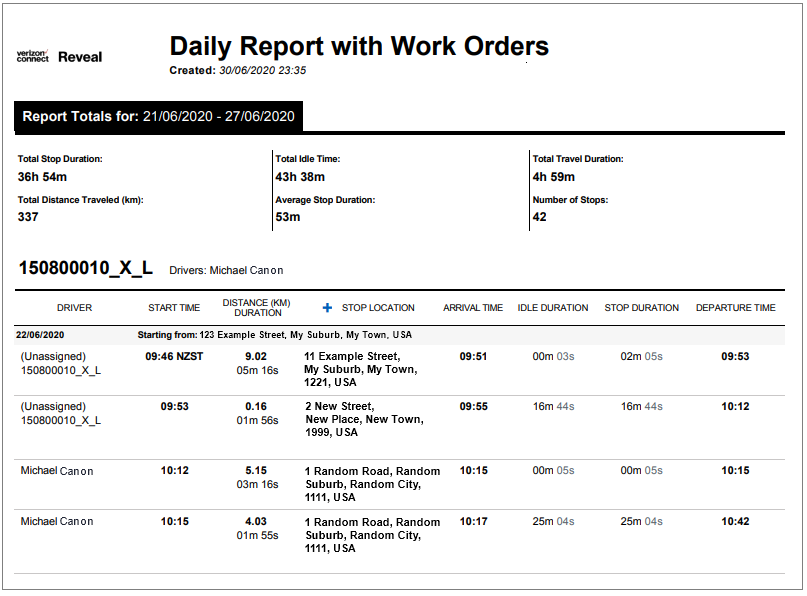Click departure time 10:12
The width and height of the screenshot is (807, 596).
click(735, 407)
